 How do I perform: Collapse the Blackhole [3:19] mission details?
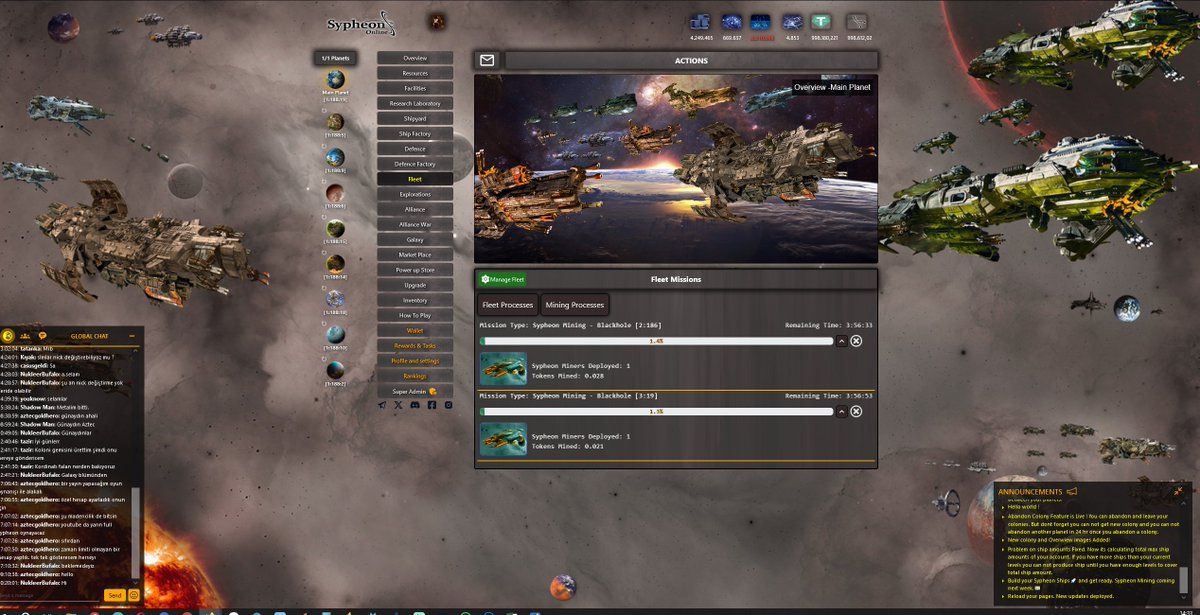pyautogui.click(x=841, y=411)
